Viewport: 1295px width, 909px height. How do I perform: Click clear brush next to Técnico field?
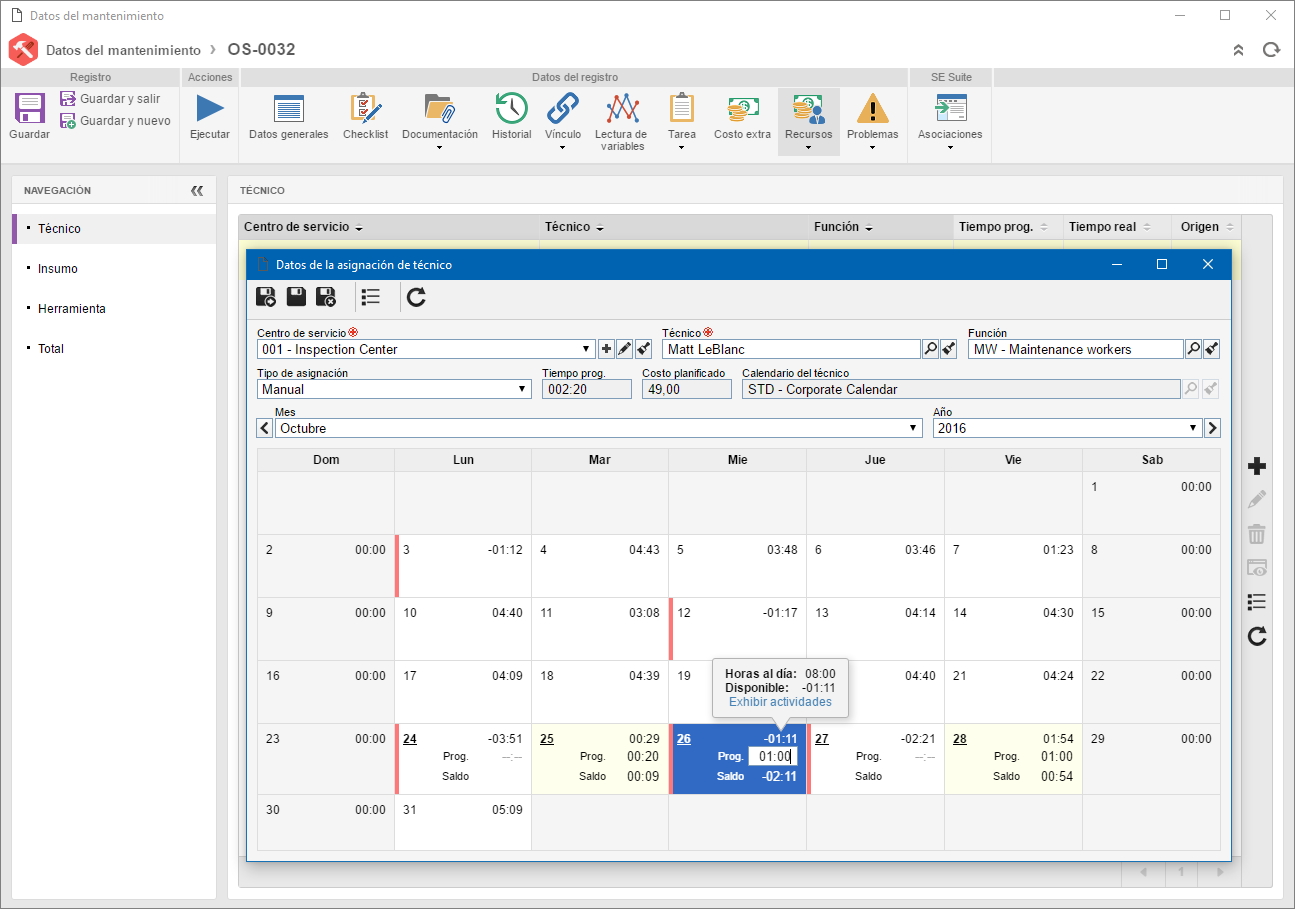(948, 350)
